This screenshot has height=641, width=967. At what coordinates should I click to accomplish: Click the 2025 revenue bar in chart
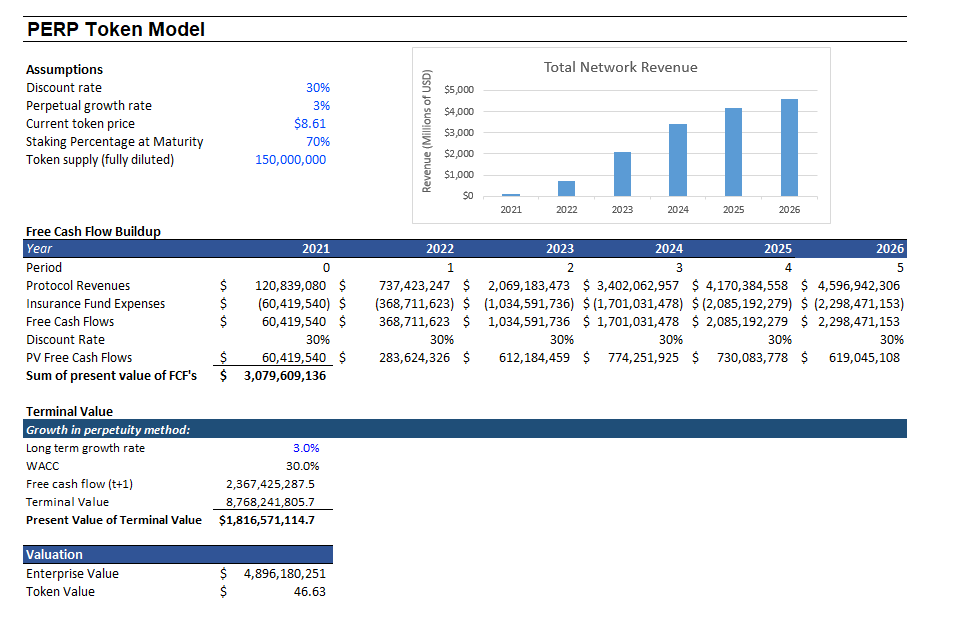[733, 152]
